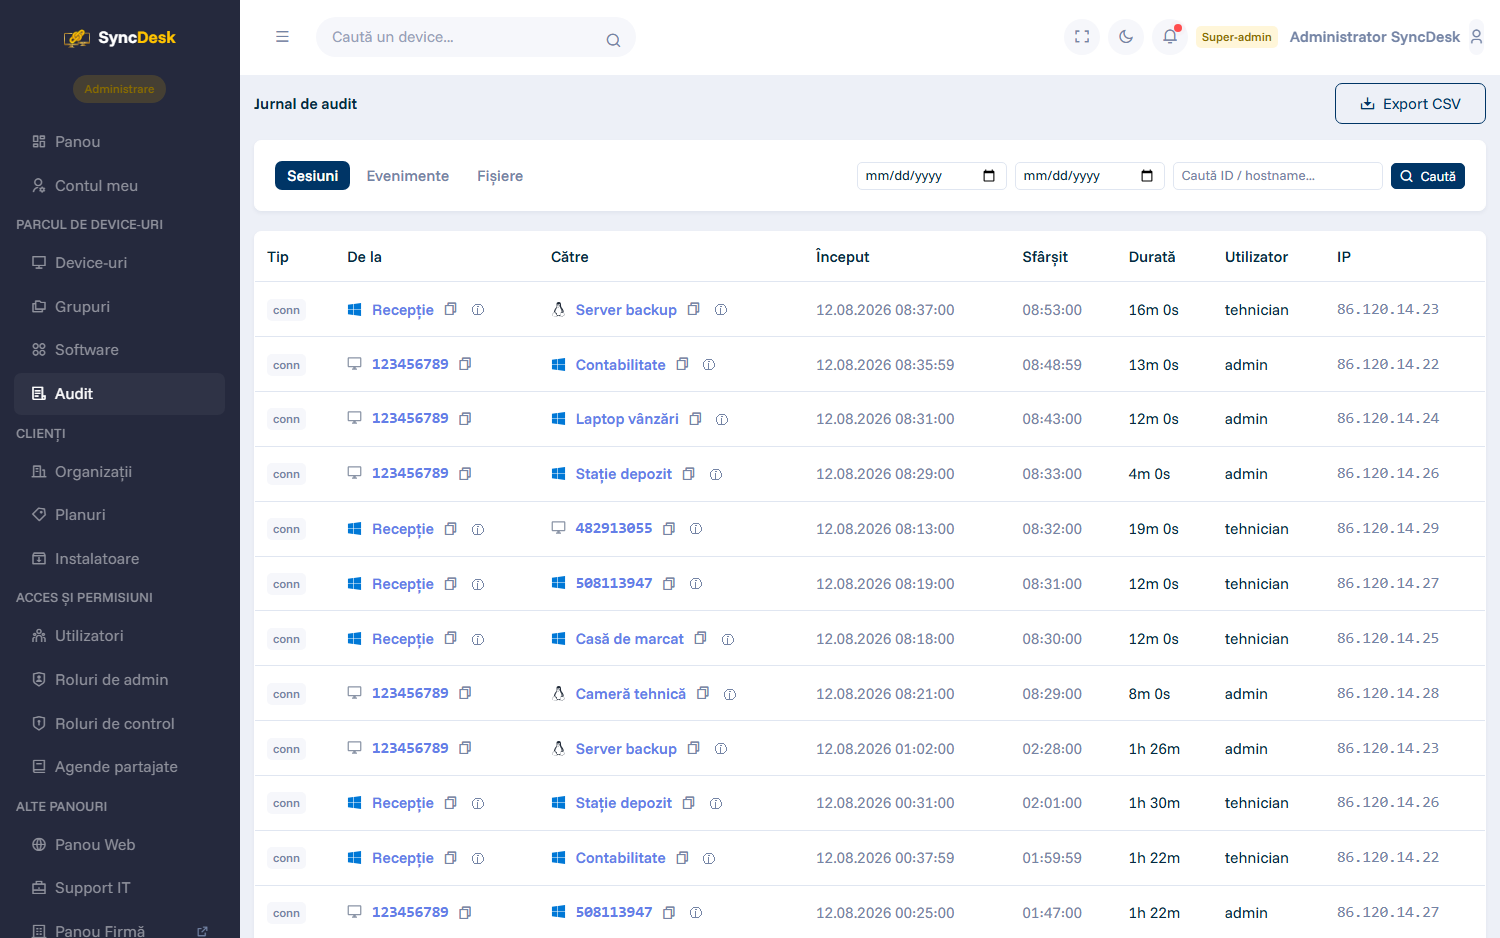Copy 508113947 ID in 08:19:00 row
Image resolution: width=1500 pixels, height=938 pixels.
669,583
